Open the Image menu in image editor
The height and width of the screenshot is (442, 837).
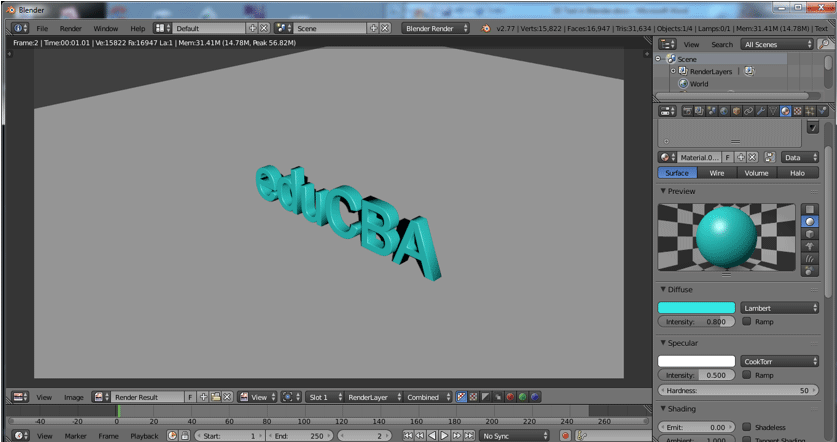74,397
